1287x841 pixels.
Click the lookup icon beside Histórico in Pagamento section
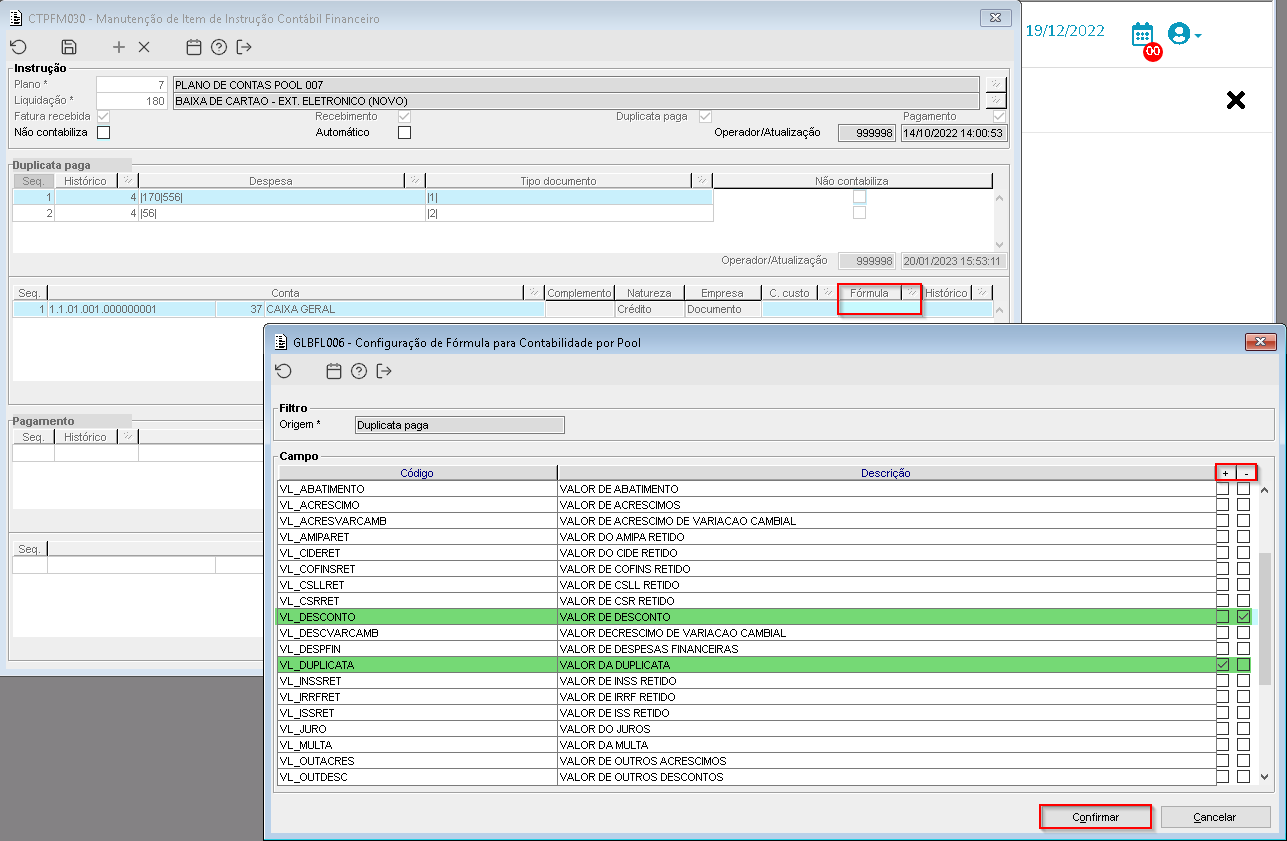tap(126, 437)
